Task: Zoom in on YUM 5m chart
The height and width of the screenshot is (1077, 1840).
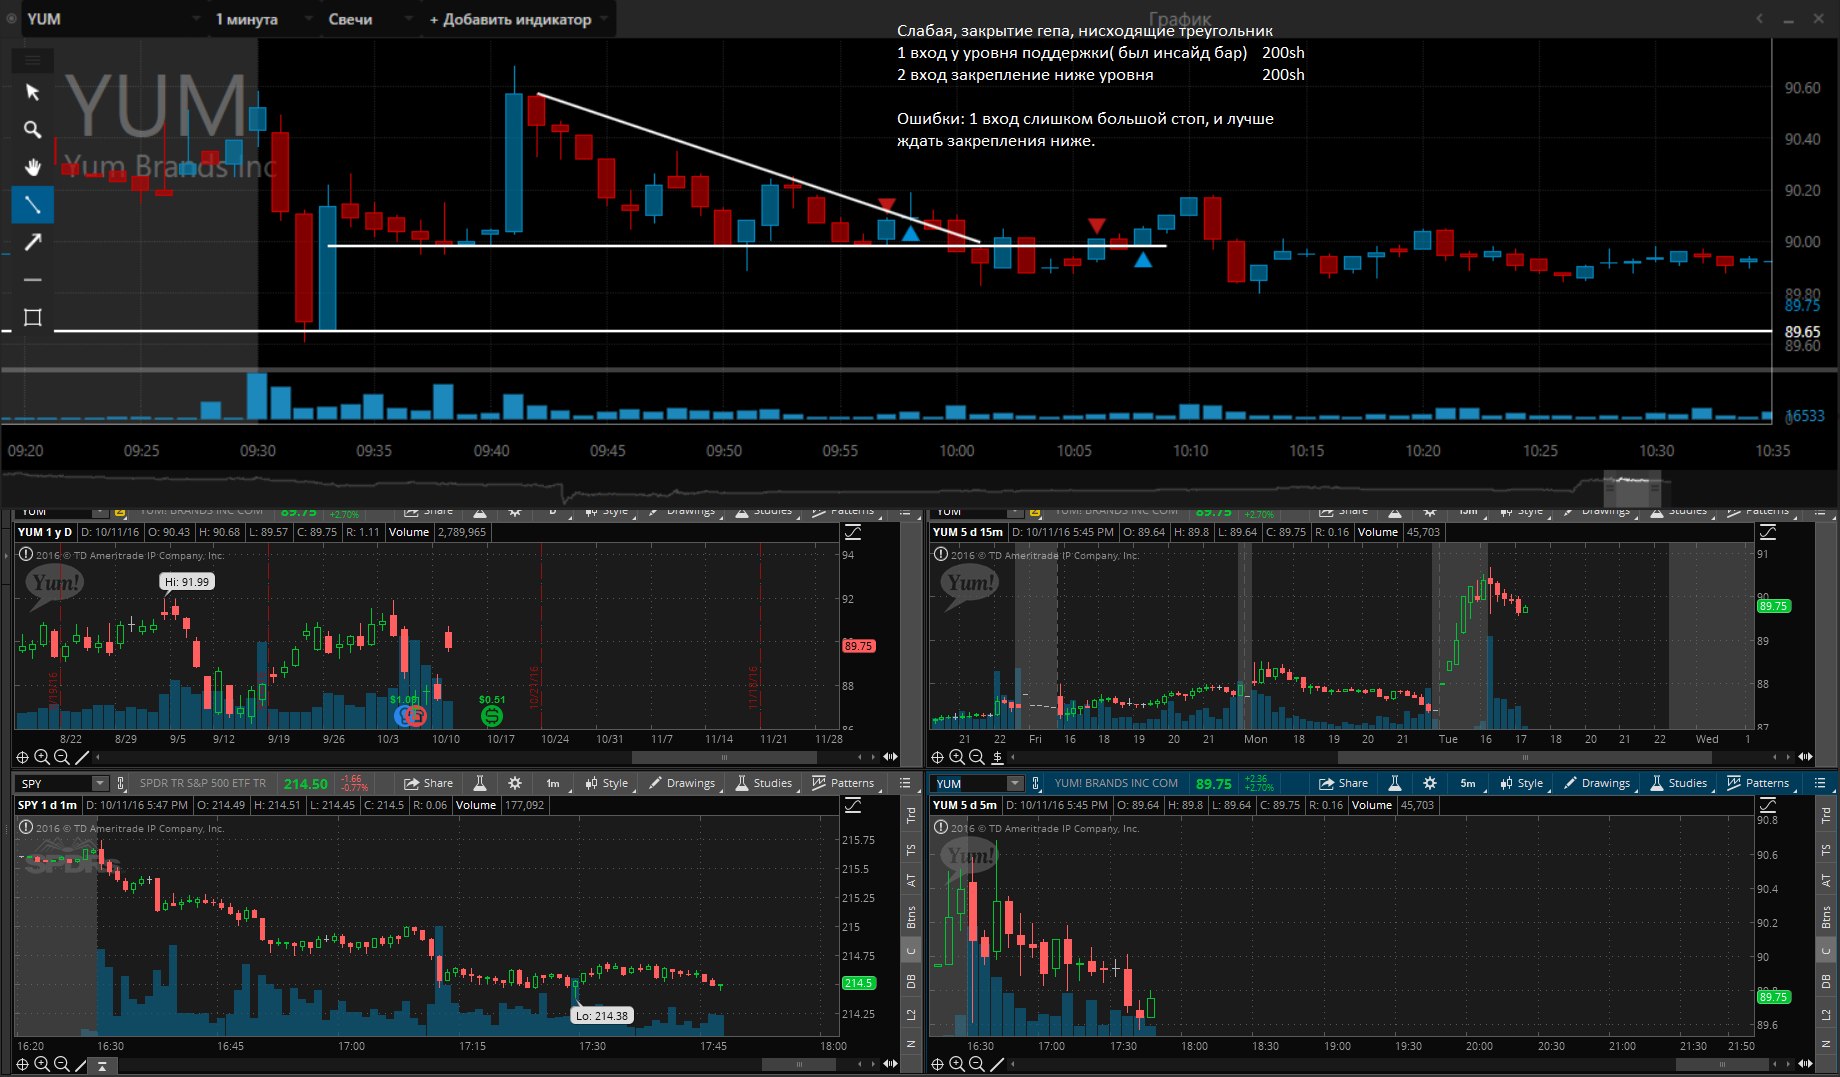Action: pos(957,1064)
